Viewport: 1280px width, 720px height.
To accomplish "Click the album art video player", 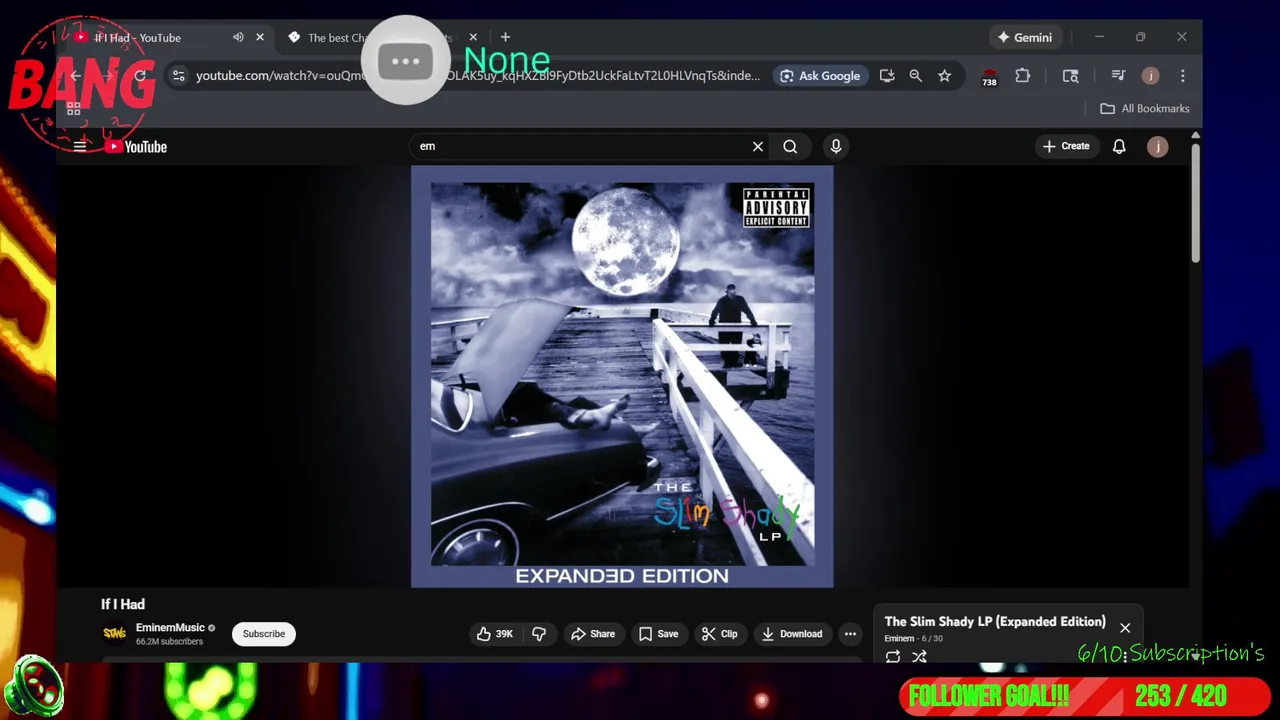I will (622, 376).
